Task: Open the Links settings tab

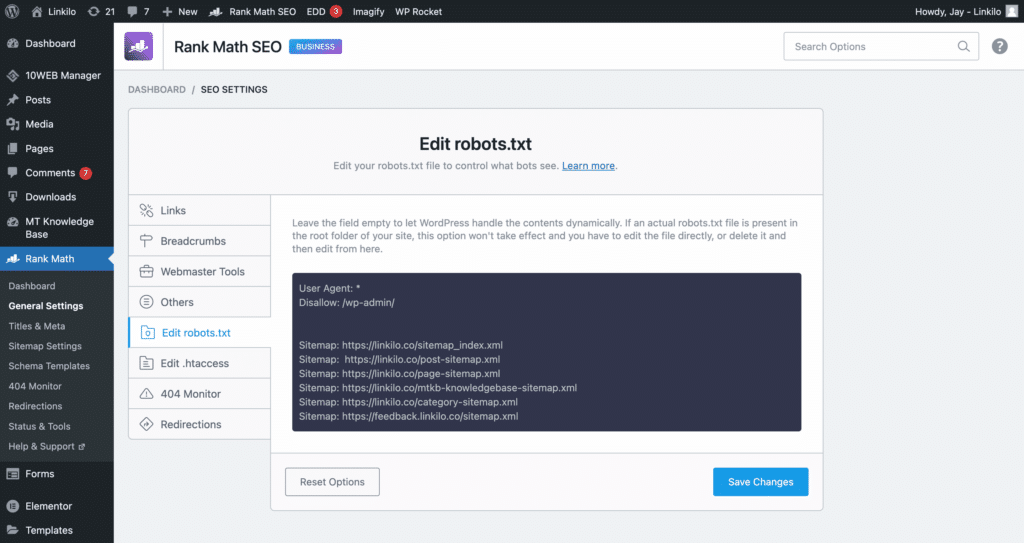Action: (200, 210)
